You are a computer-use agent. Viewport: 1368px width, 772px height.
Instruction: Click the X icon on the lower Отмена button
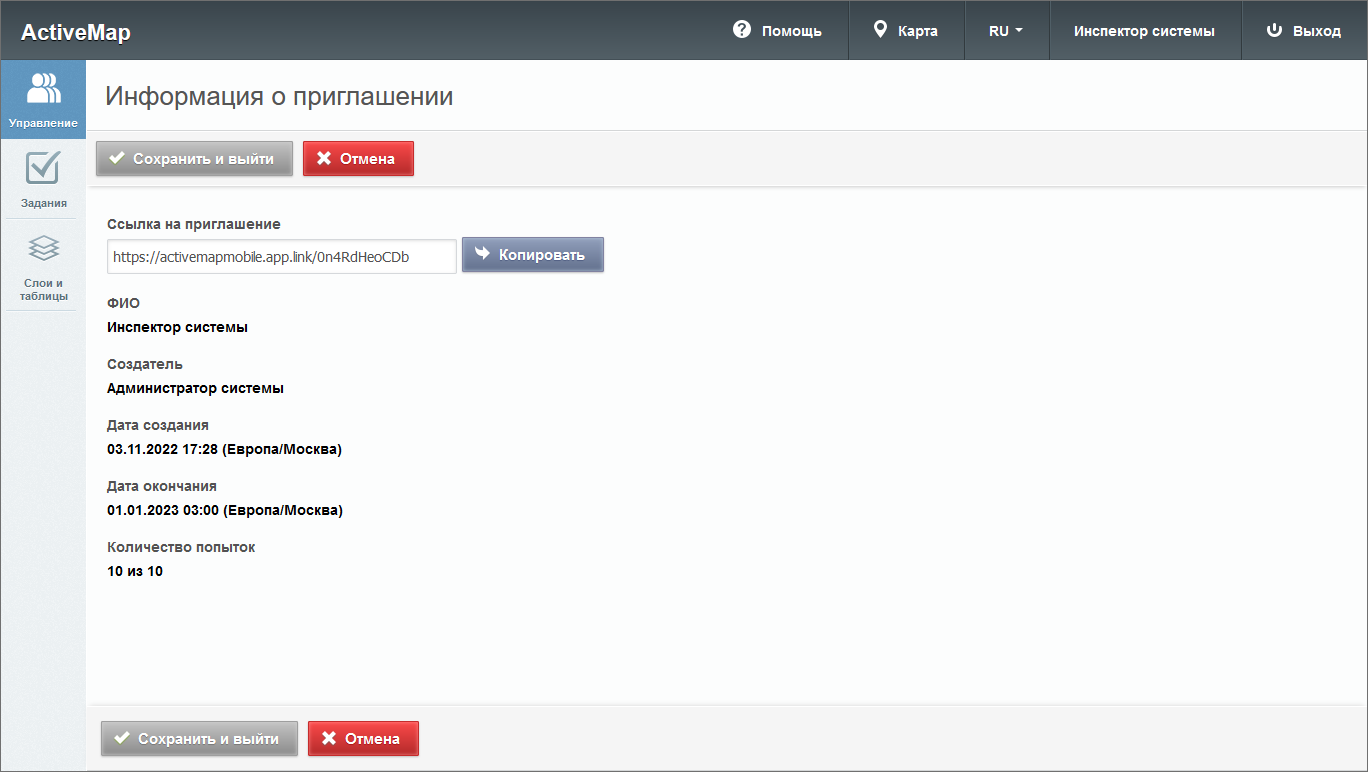[329, 739]
